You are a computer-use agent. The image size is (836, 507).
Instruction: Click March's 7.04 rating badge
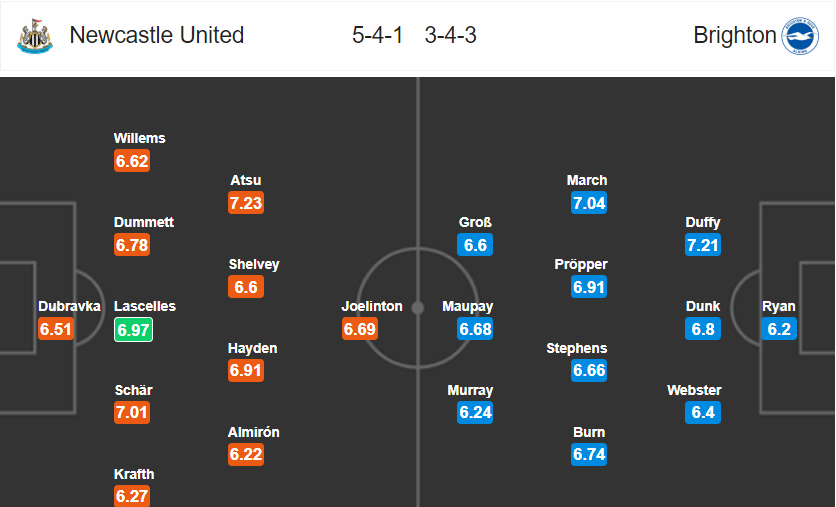pyautogui.click(x=589, y=202)
